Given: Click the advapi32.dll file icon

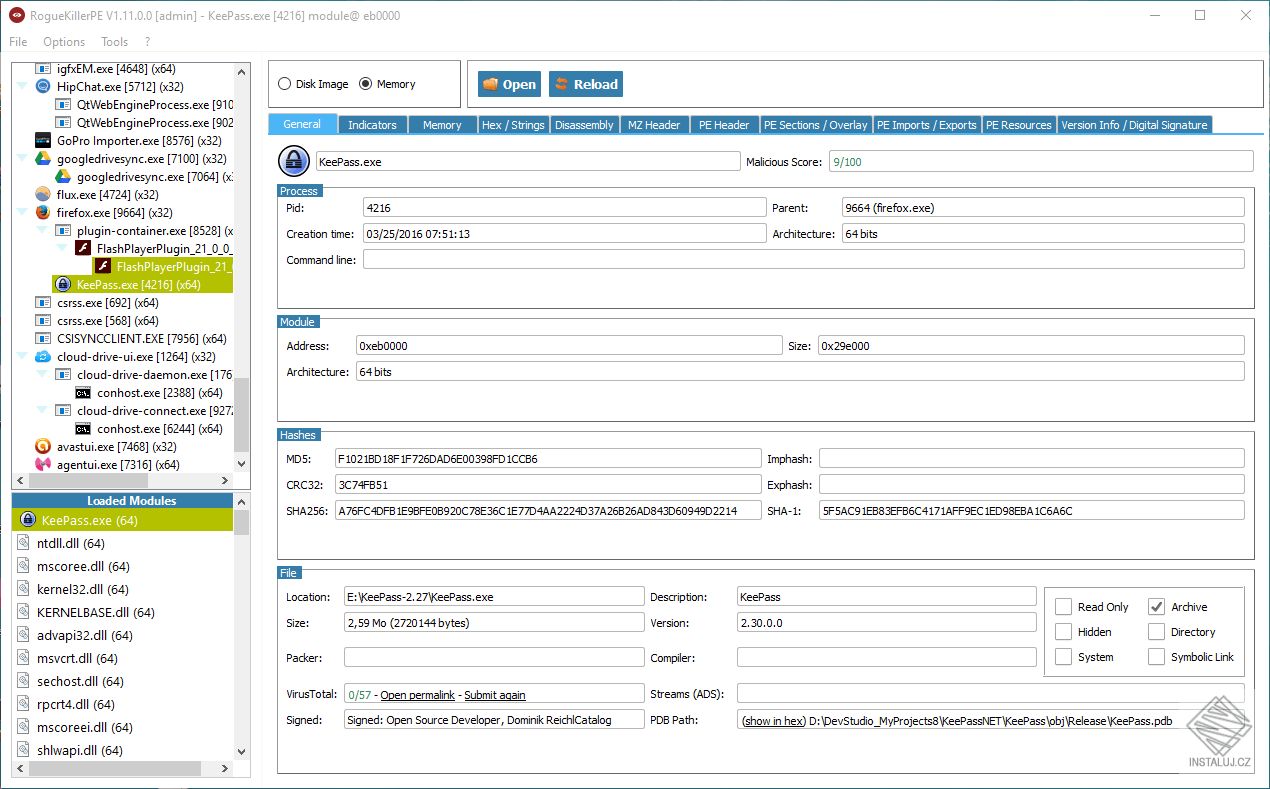Looking at the screenshot, I should point(25,635).
